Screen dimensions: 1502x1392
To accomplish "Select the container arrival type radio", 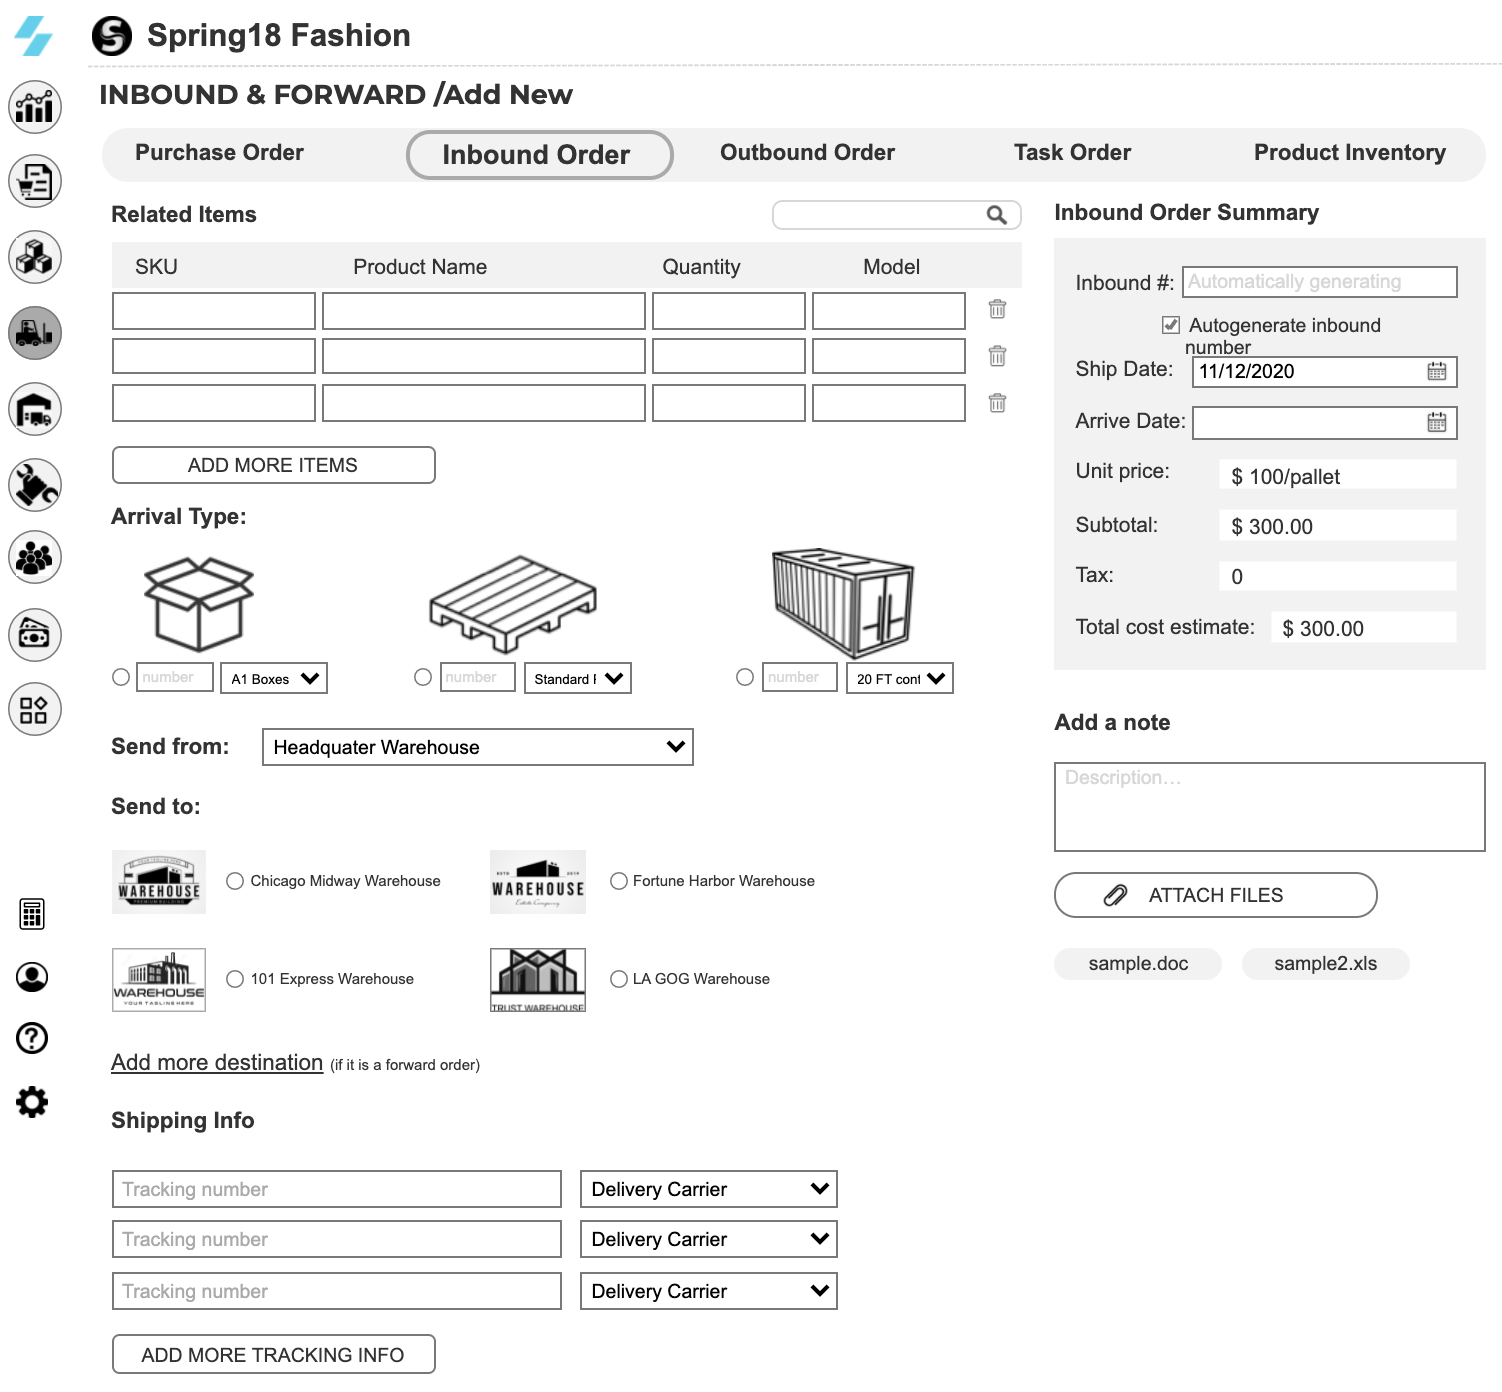I will (x=745, y=677).
